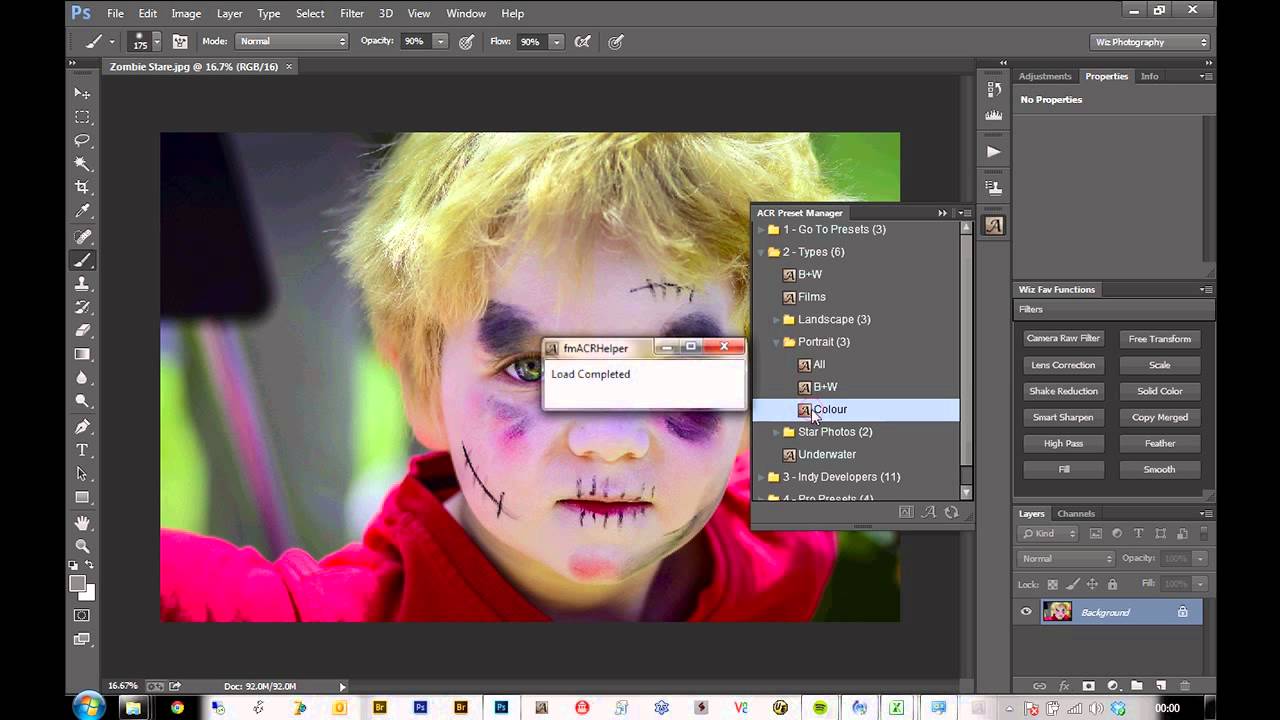
Task: Toggle Quick Mask mode
Action: [82, 615]
